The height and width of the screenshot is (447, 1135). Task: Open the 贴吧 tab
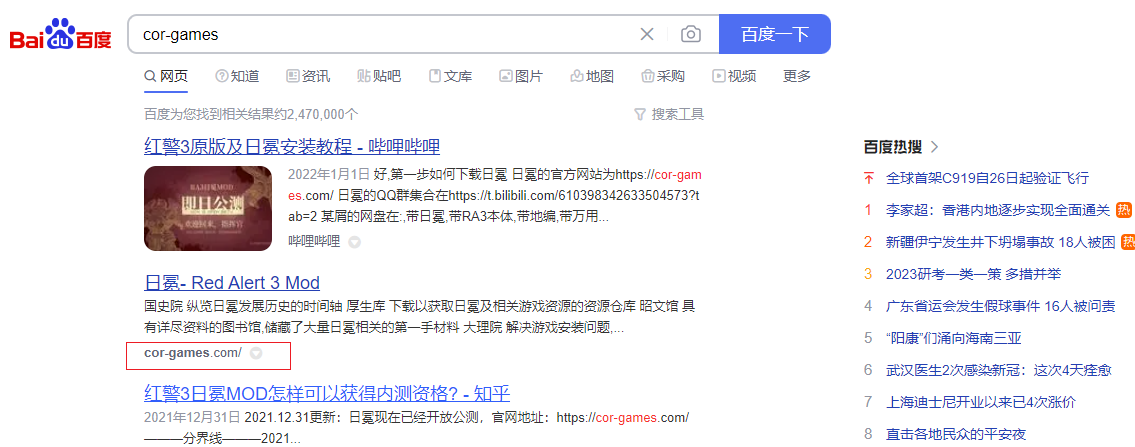point(379,77)
